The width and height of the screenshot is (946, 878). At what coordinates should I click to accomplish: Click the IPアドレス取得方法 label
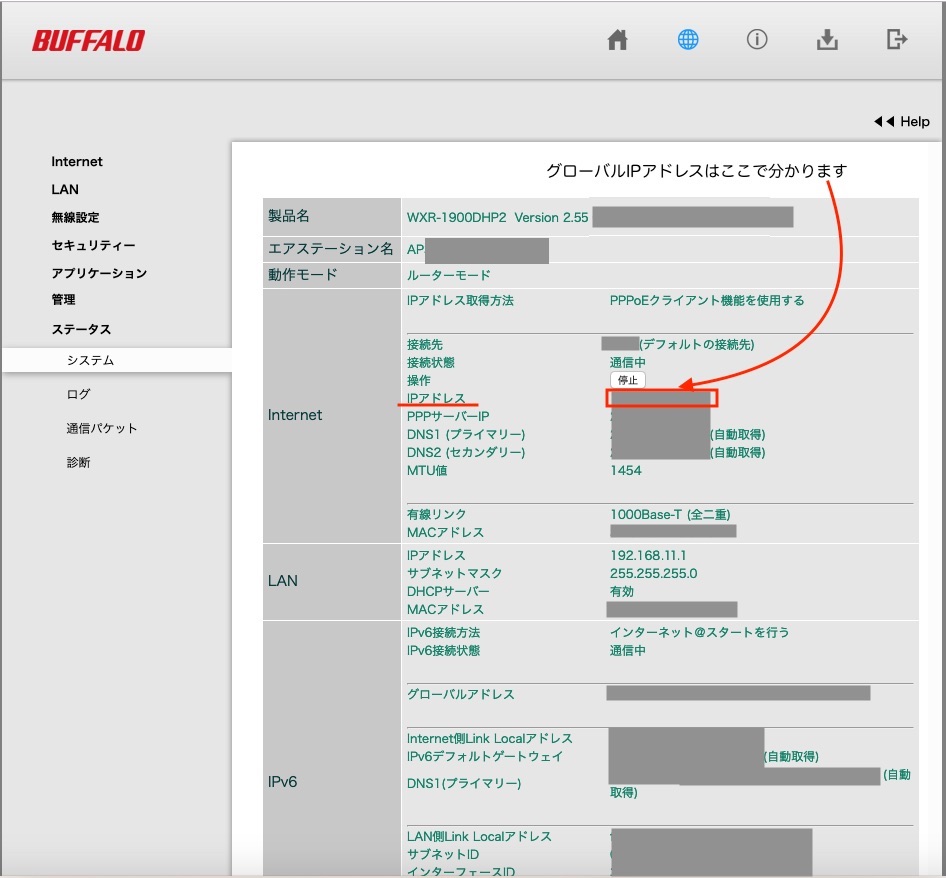(x=460, y=301)
